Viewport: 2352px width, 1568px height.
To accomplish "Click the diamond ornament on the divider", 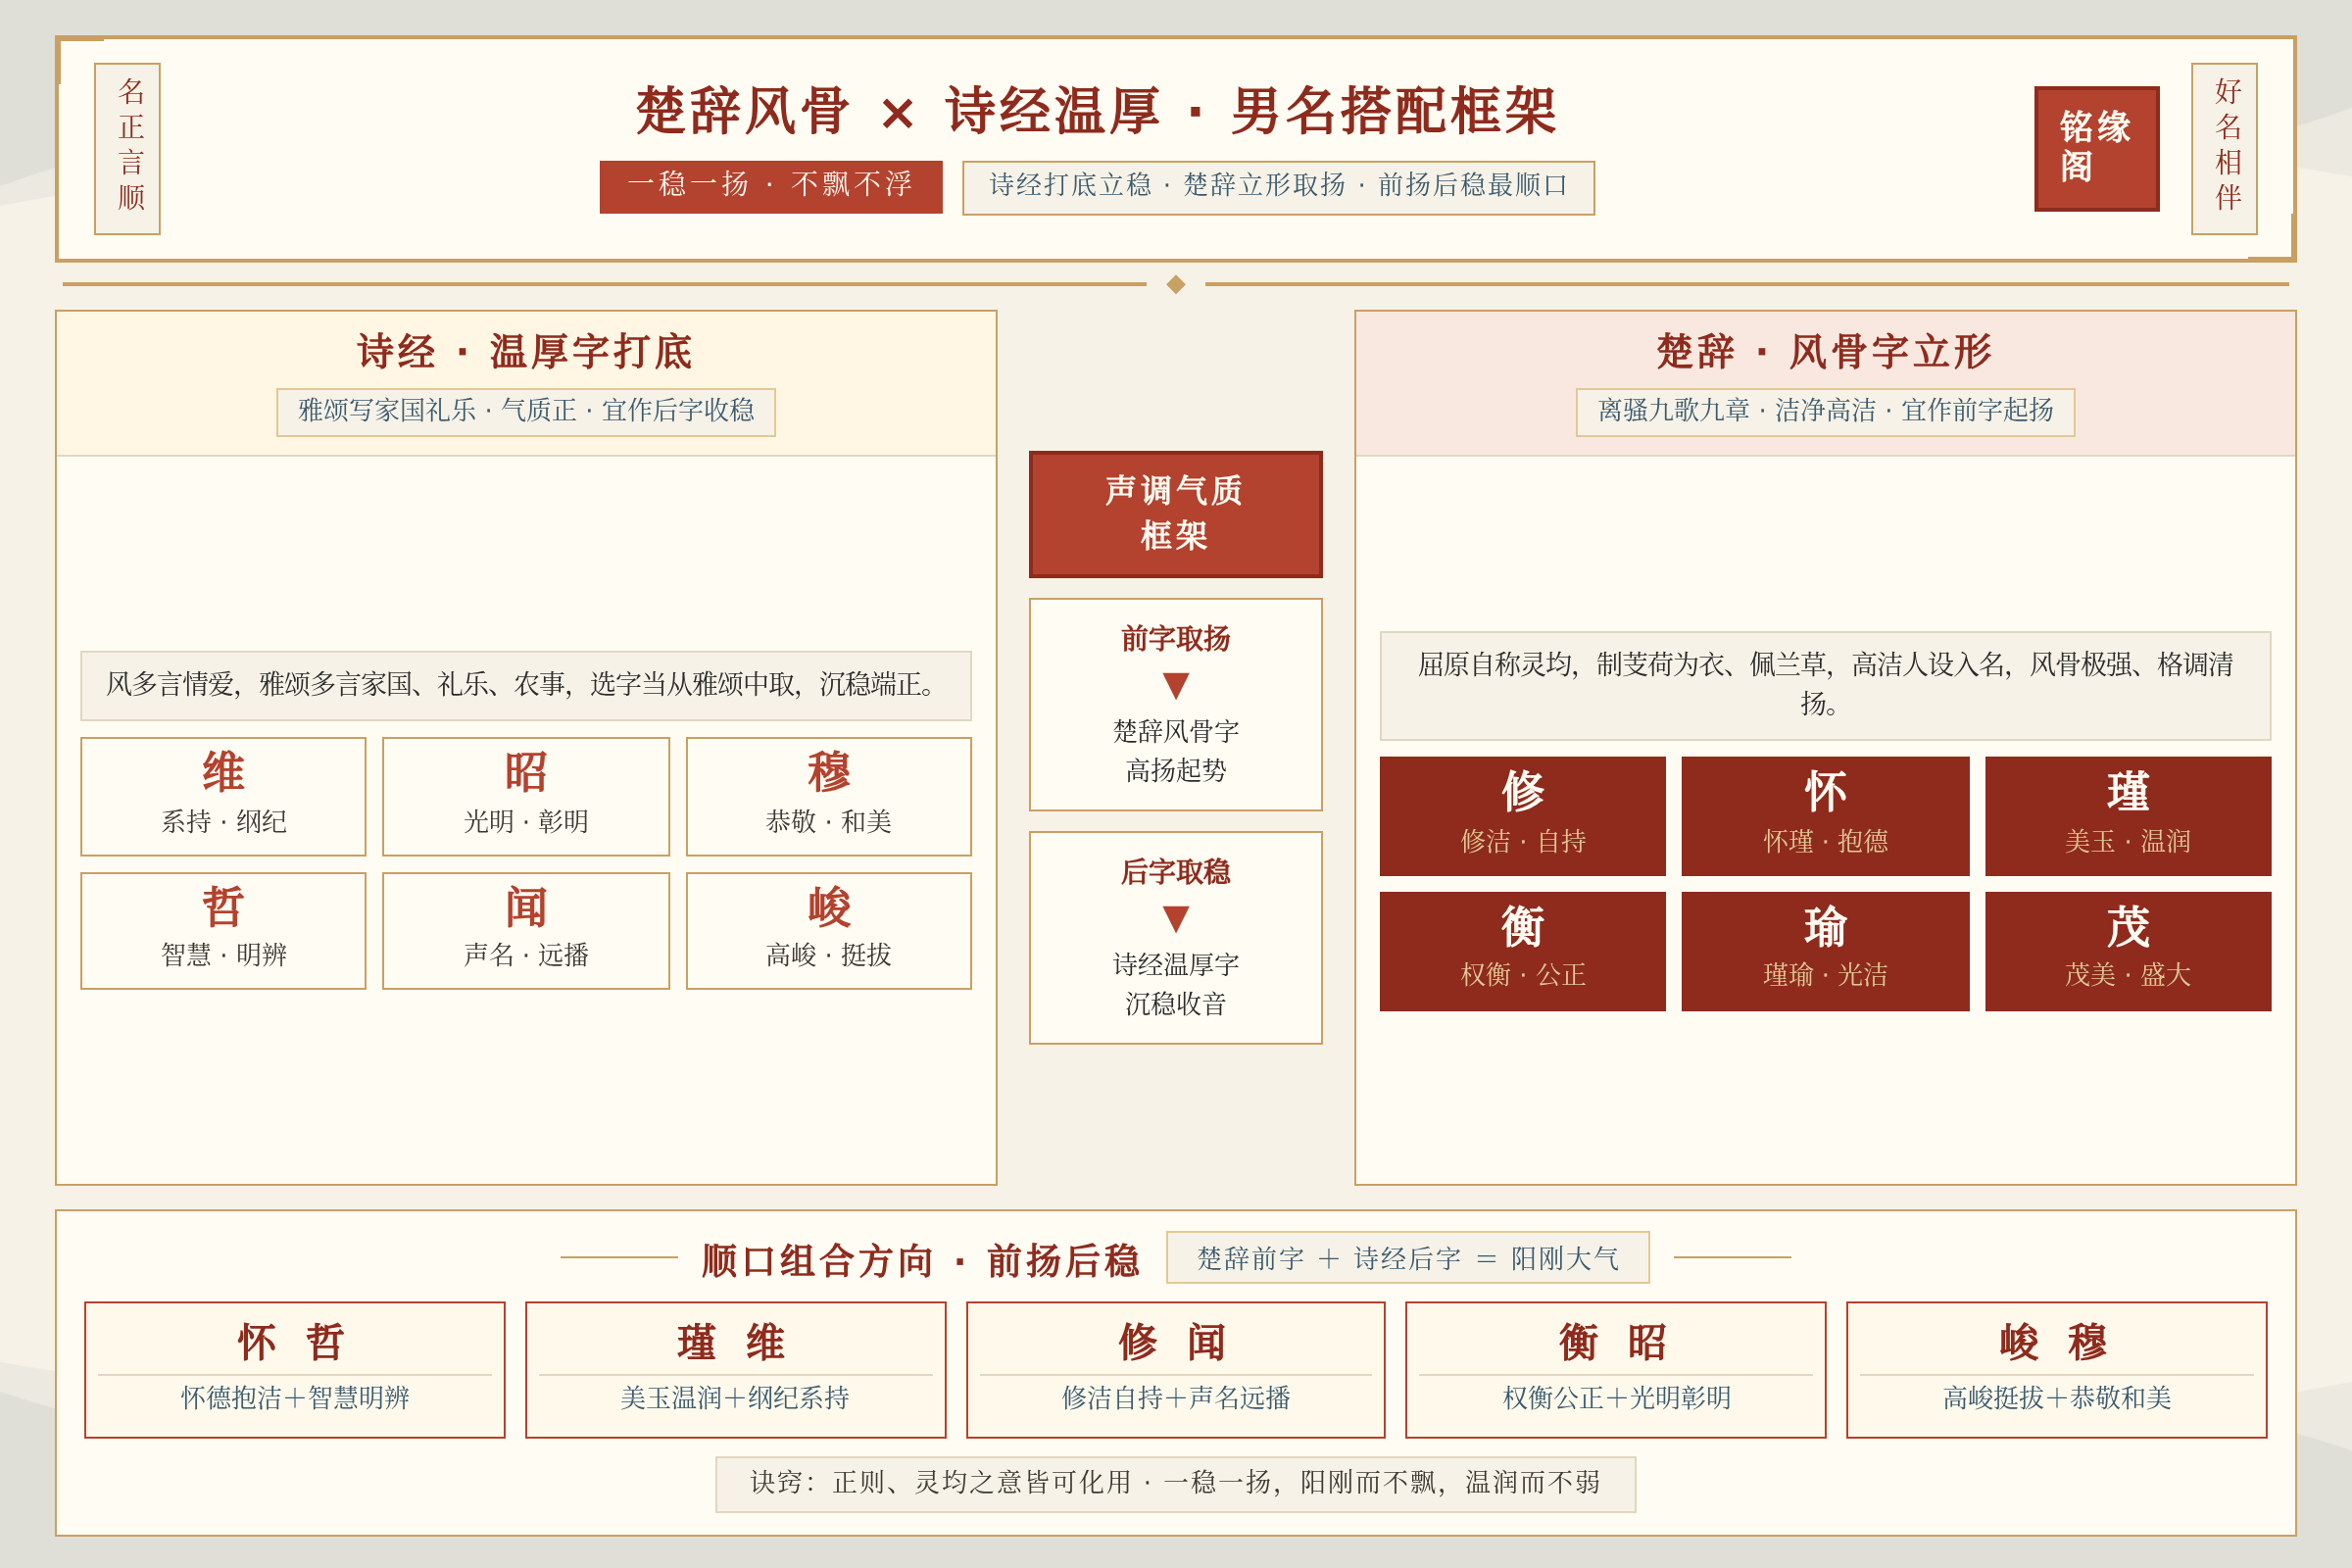I will click(x=1175, y=284).
